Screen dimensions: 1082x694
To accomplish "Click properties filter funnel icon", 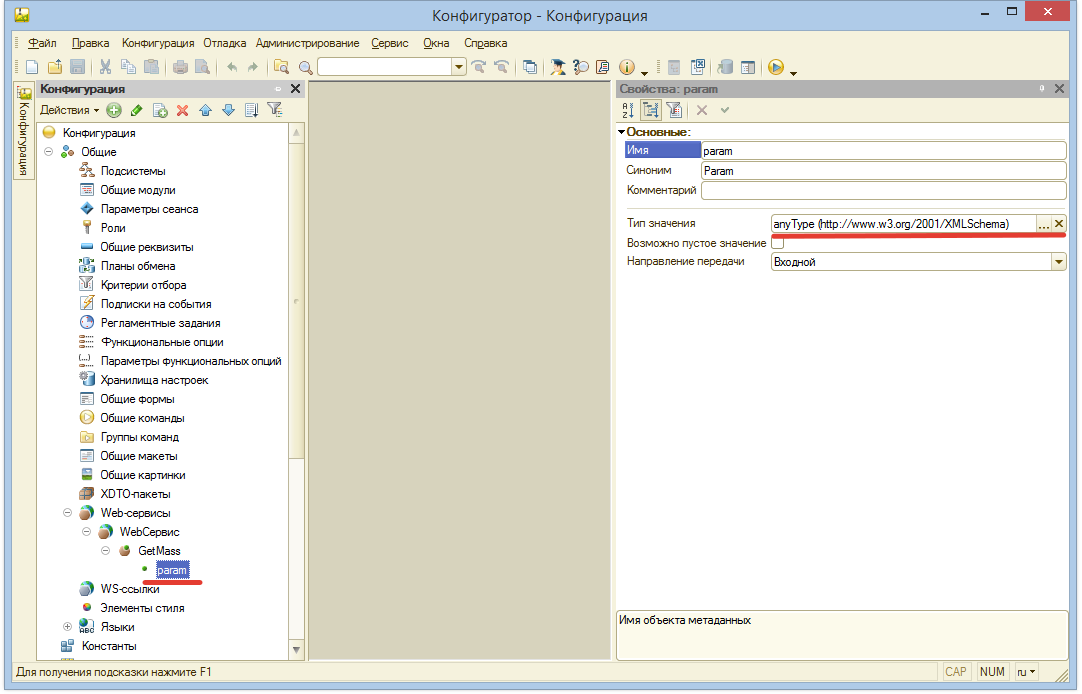I will tap(674, 110).
